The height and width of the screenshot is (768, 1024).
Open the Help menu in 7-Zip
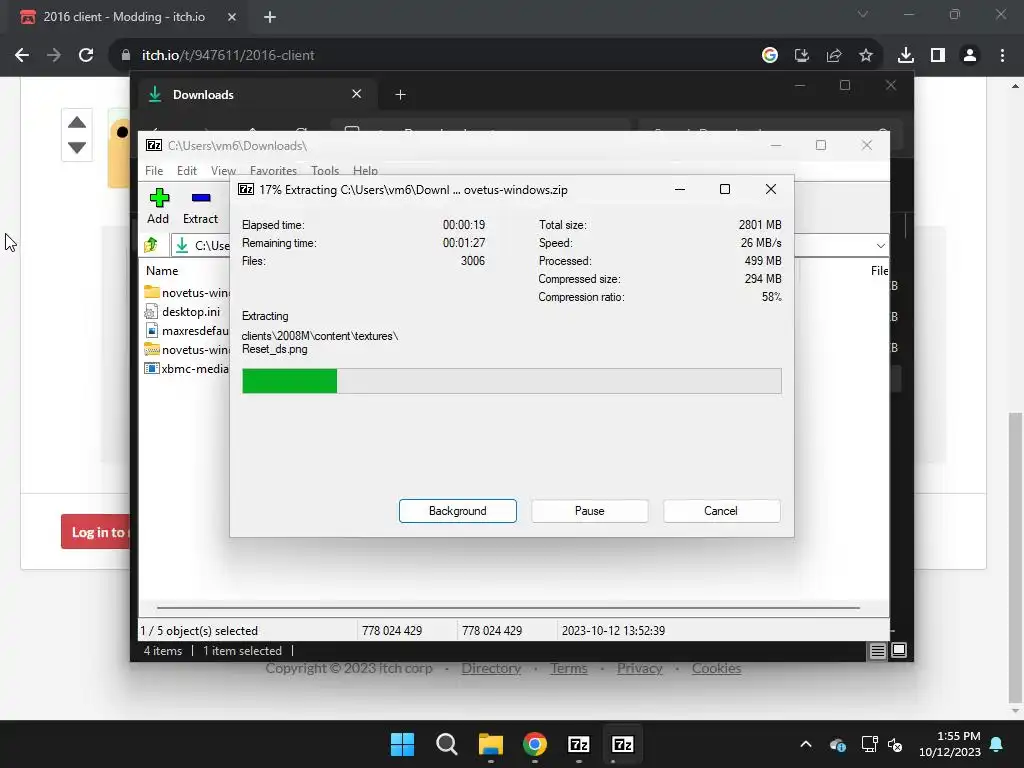click(x=365, y=170)
